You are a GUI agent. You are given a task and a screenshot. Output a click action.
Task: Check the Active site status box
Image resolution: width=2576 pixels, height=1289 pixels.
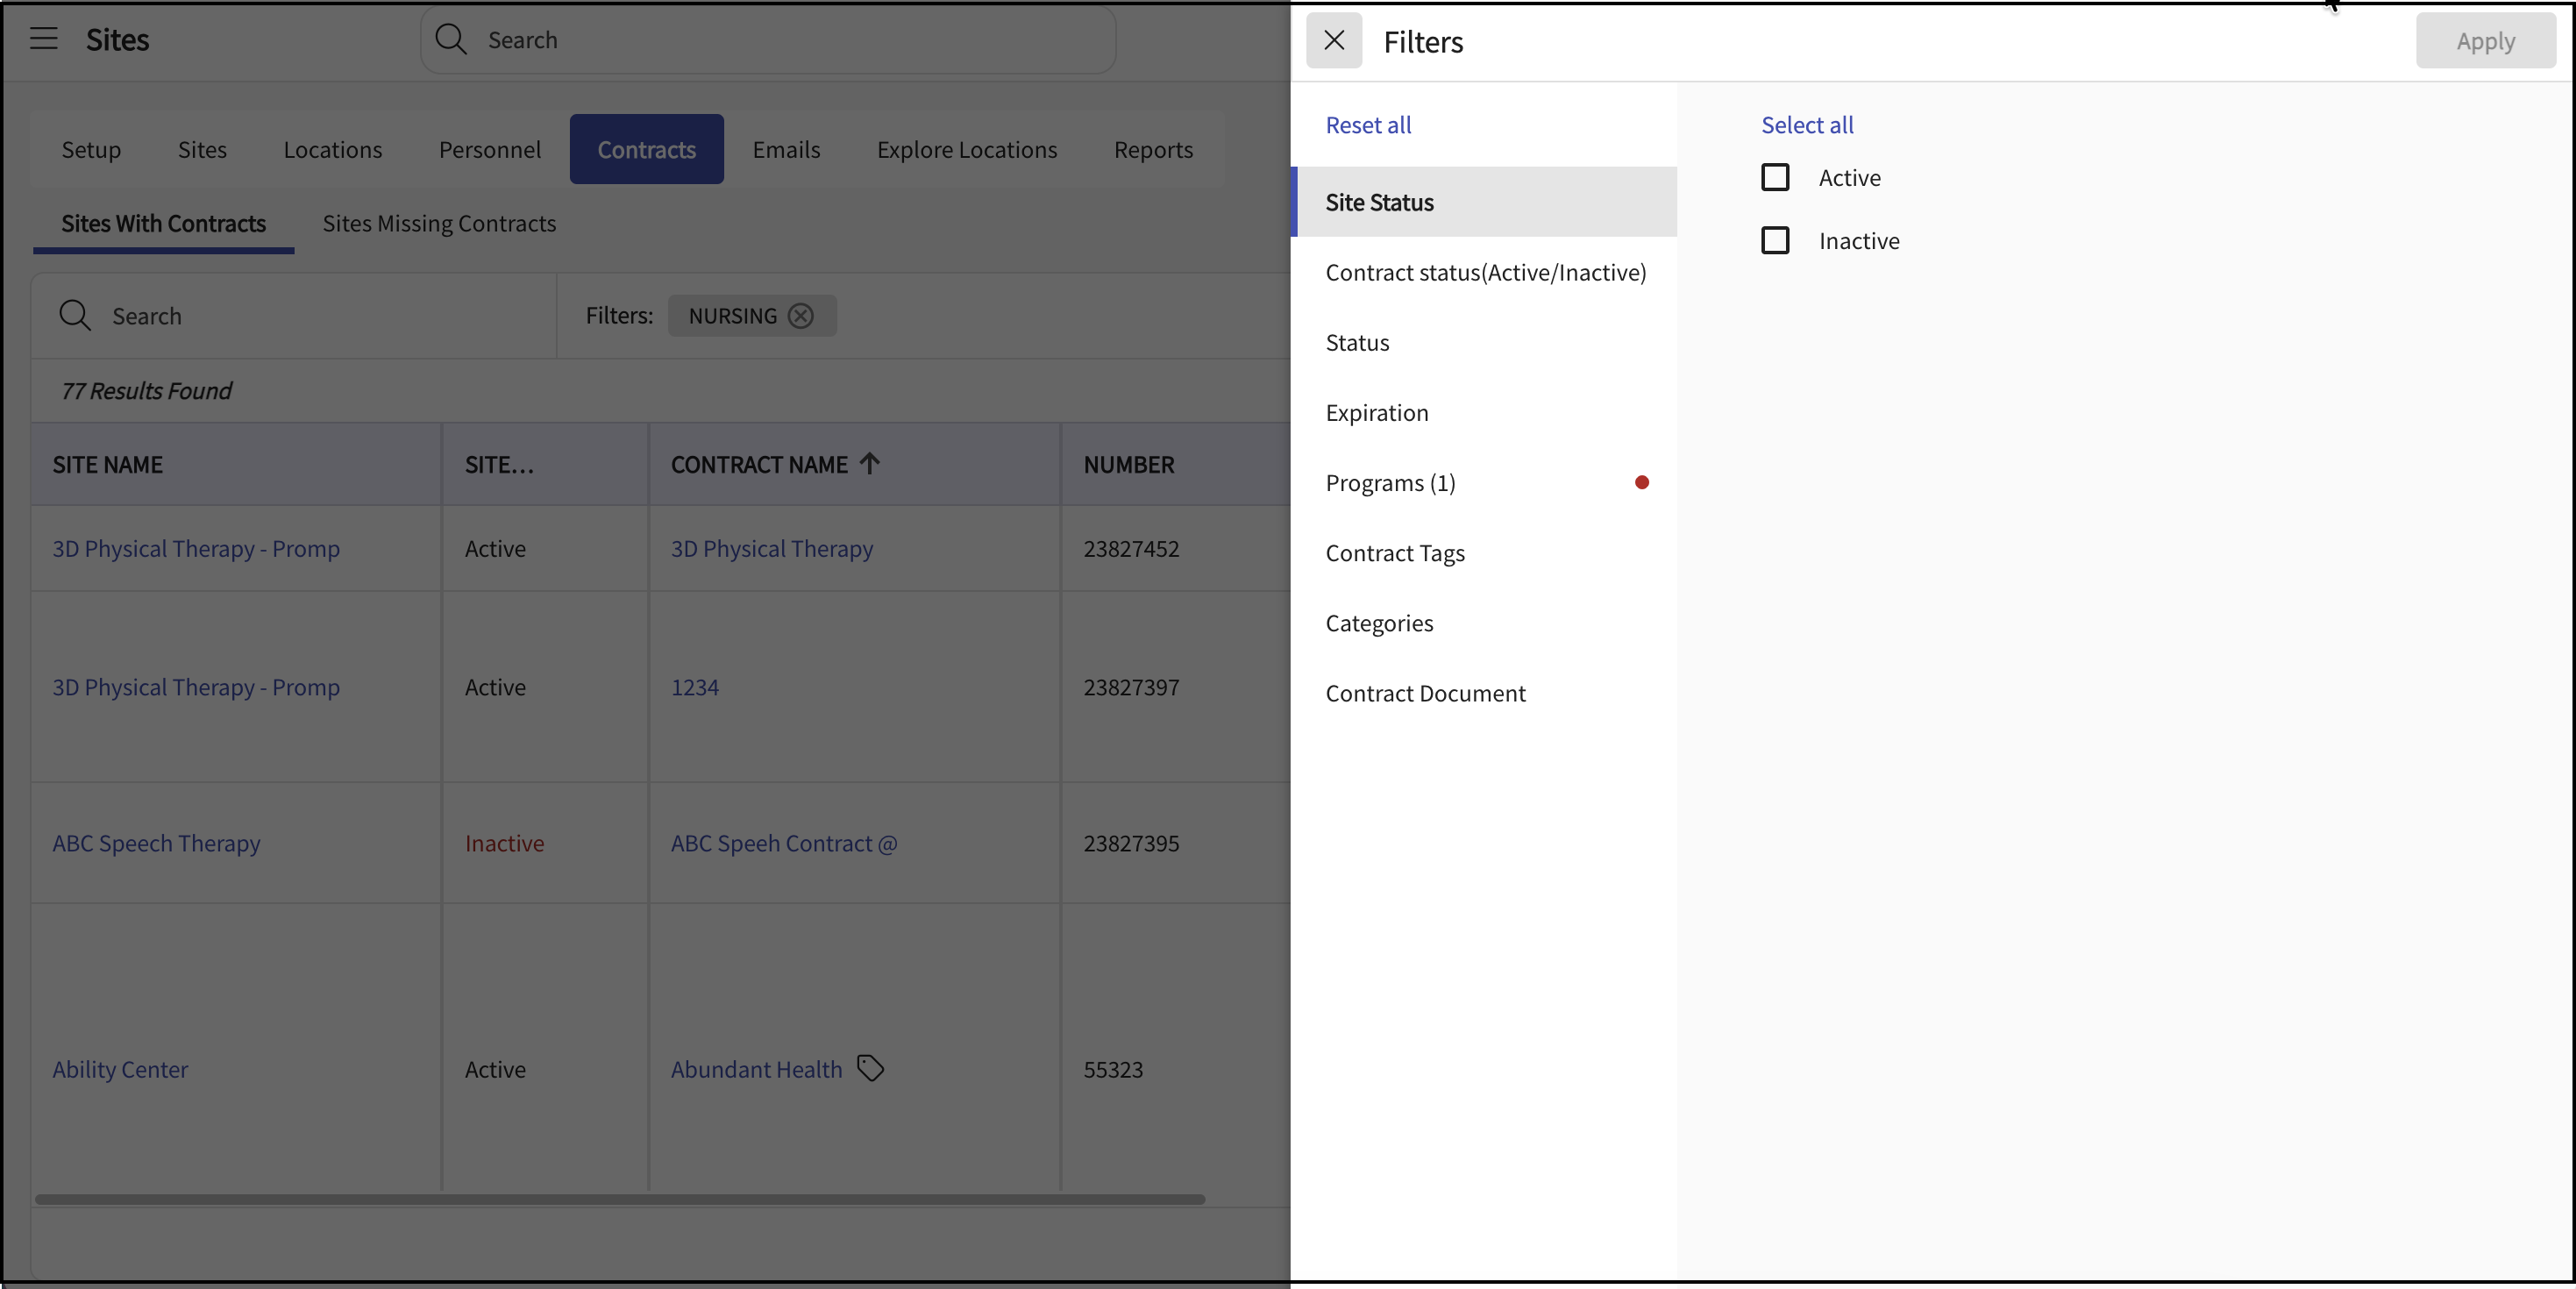[1774, 178]
